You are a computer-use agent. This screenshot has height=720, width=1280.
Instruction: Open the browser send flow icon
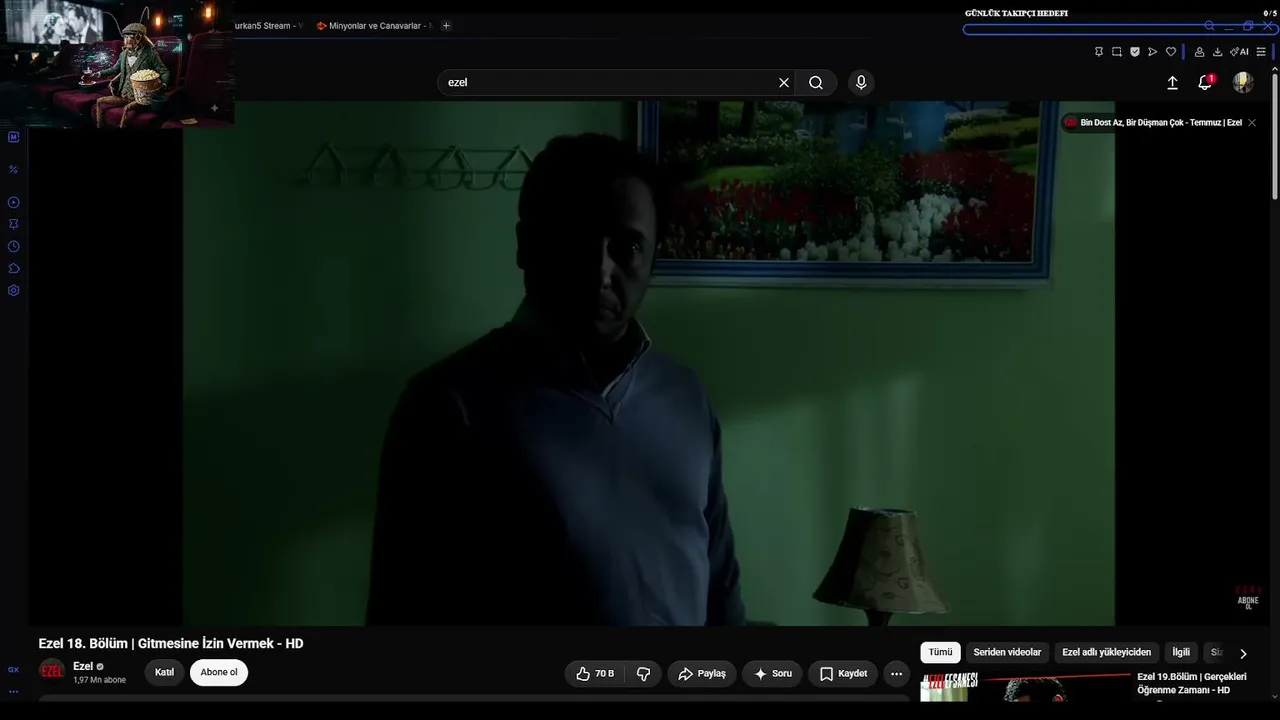1153,52
